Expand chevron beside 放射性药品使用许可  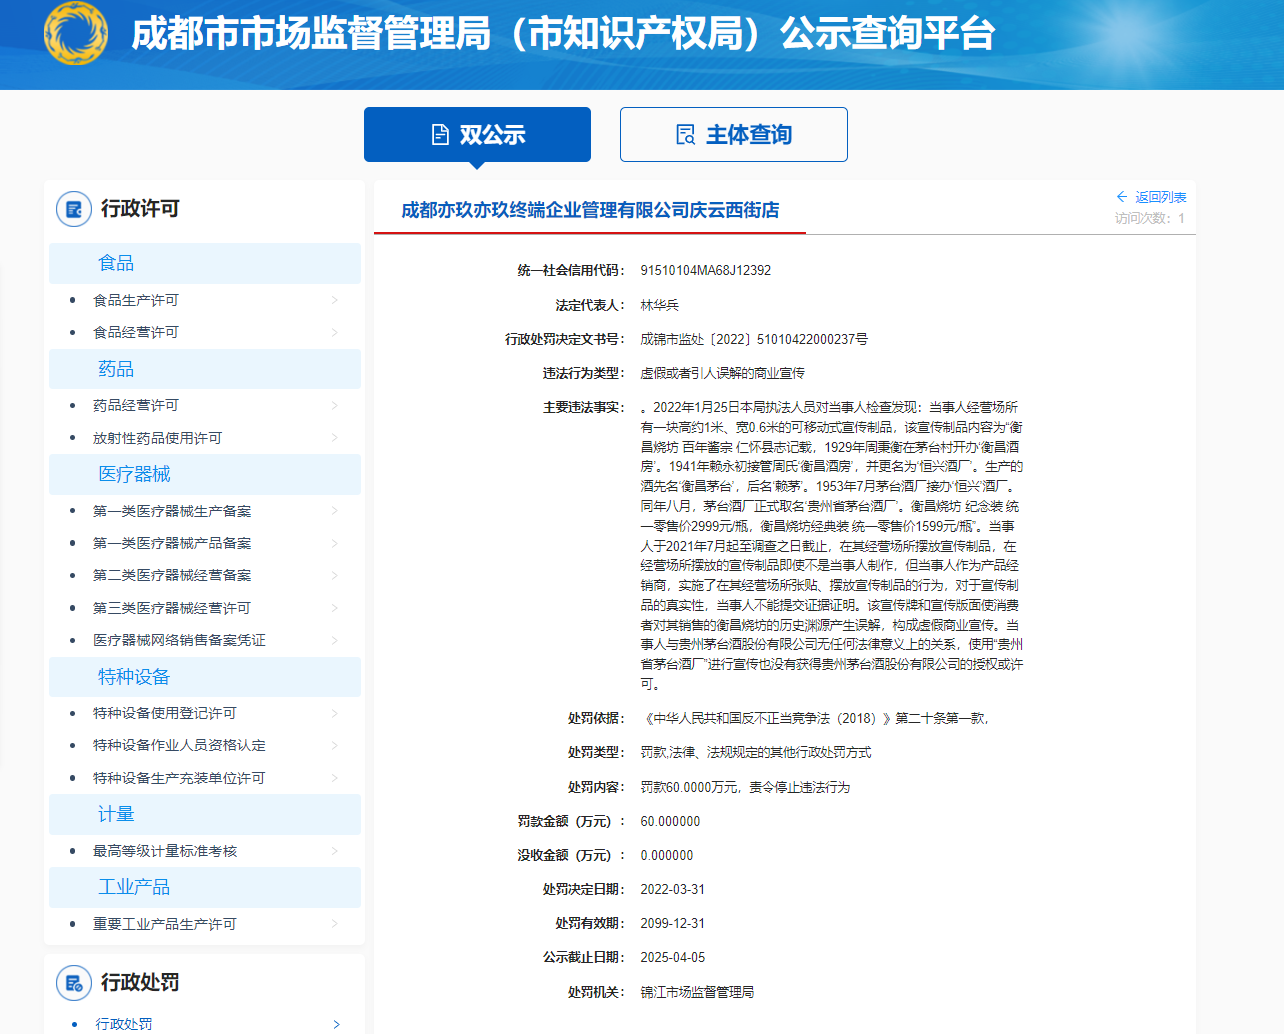tap(334, 438)
